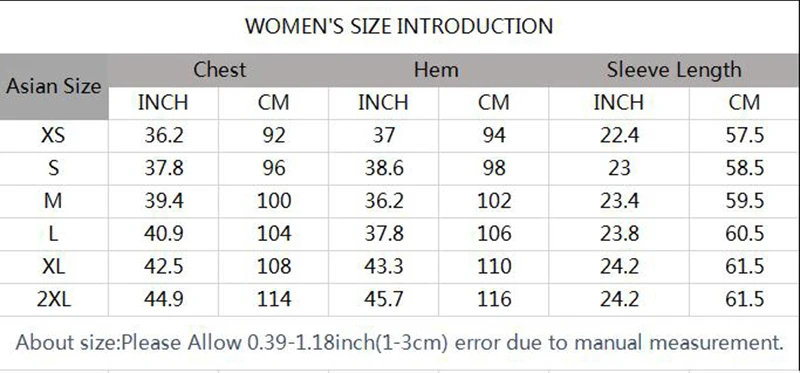Click the sleeve length value 57.5
800x373 pixels.
tap(745, 136)
